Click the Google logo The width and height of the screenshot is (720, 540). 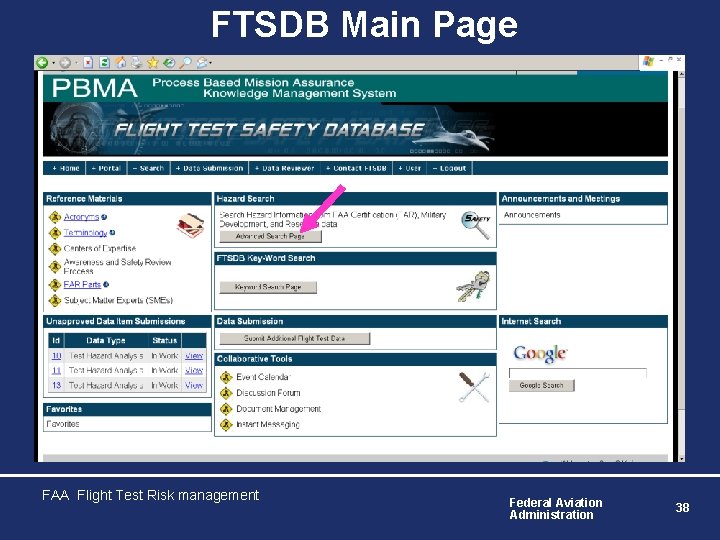click(540, 354)
